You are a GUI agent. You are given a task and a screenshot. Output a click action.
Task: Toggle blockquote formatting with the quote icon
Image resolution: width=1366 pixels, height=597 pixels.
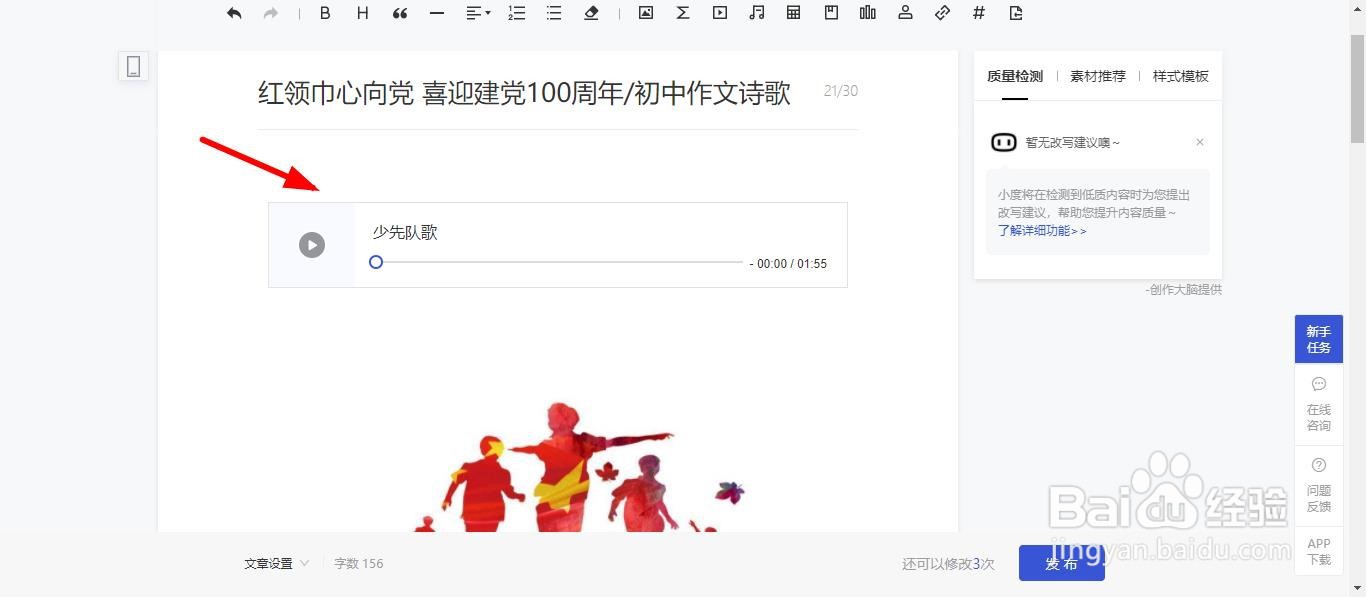click(x=399, y=13)
